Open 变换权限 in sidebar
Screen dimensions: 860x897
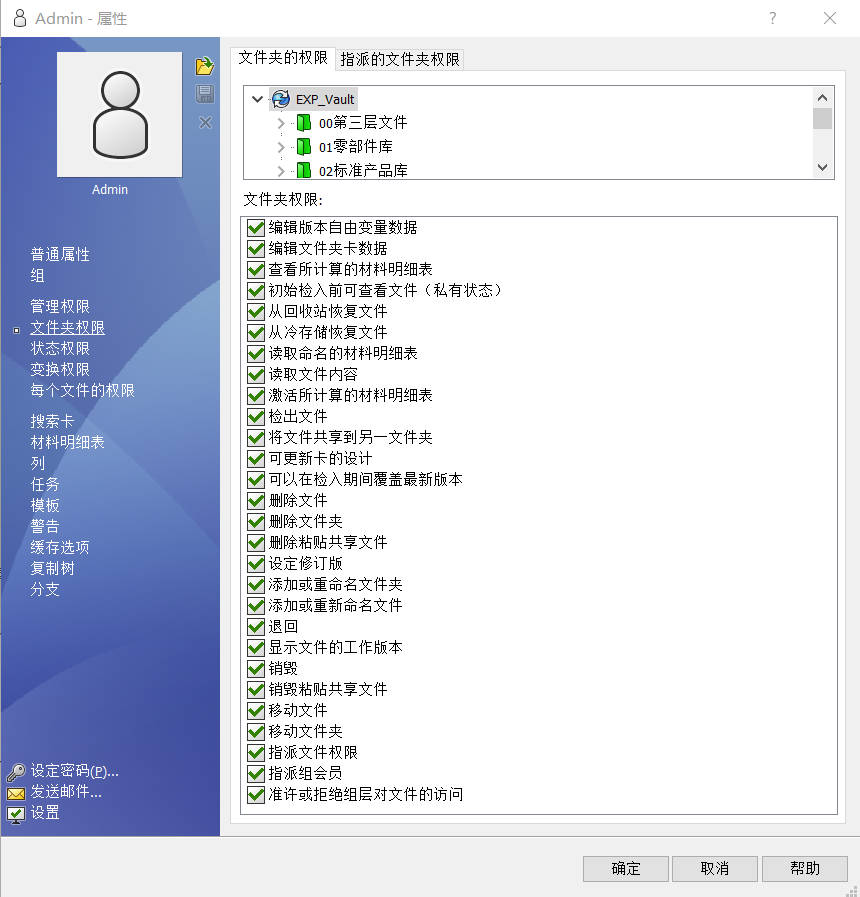point(60,370)
